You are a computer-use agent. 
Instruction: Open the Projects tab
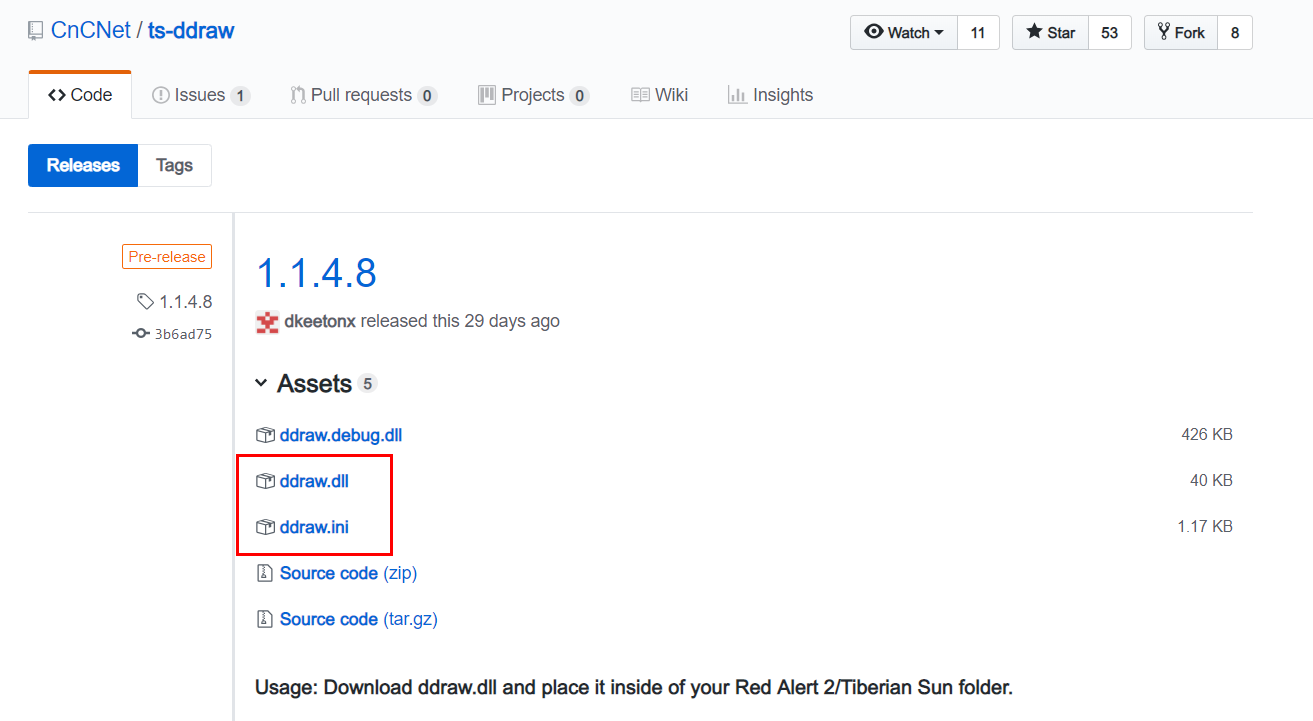[533, 95]
